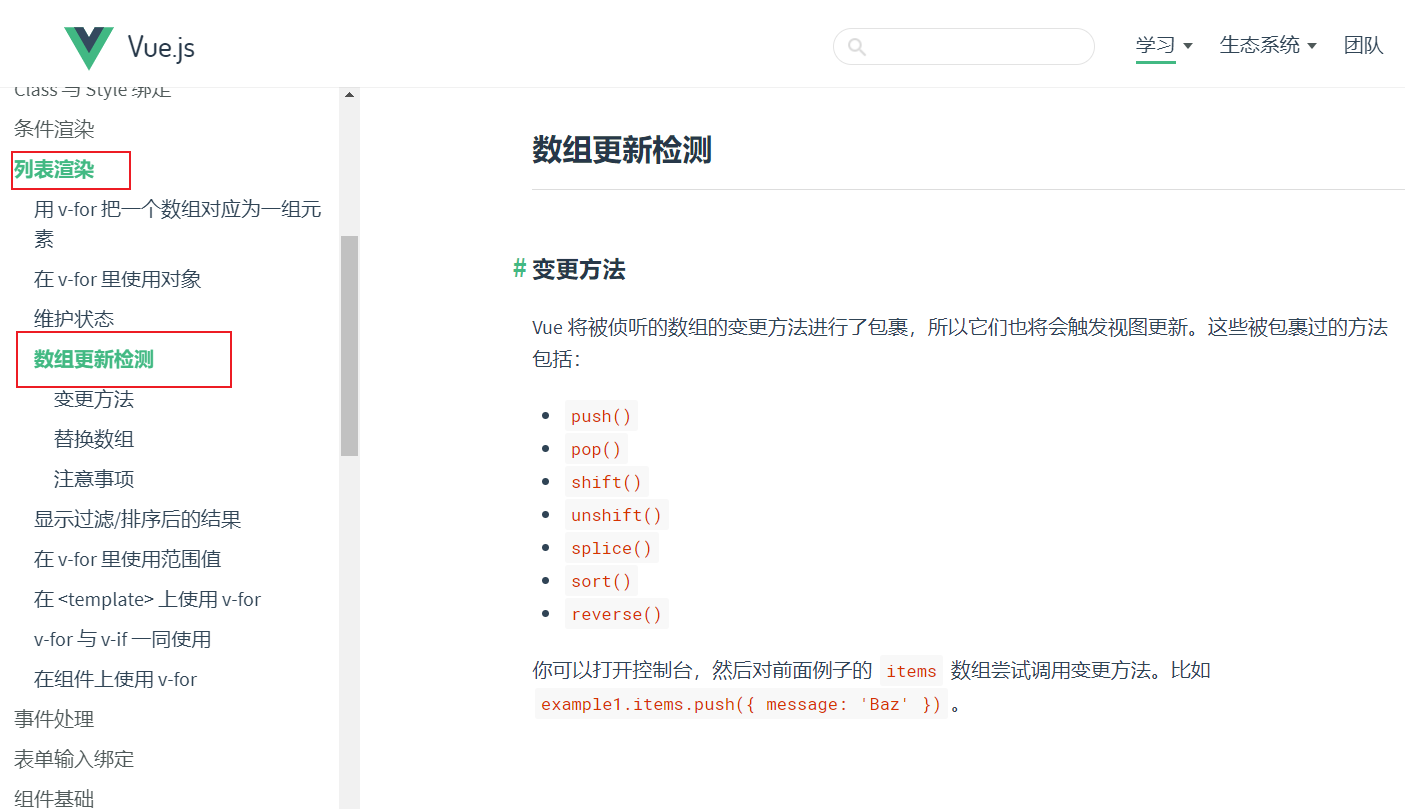1405x809 pixels.
Task: Open 注意事项 in the sidebar
Action: pos(94,479)
